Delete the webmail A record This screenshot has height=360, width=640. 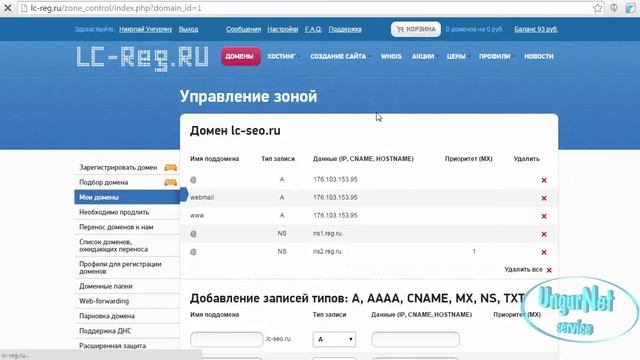click(x=544, y=198)
